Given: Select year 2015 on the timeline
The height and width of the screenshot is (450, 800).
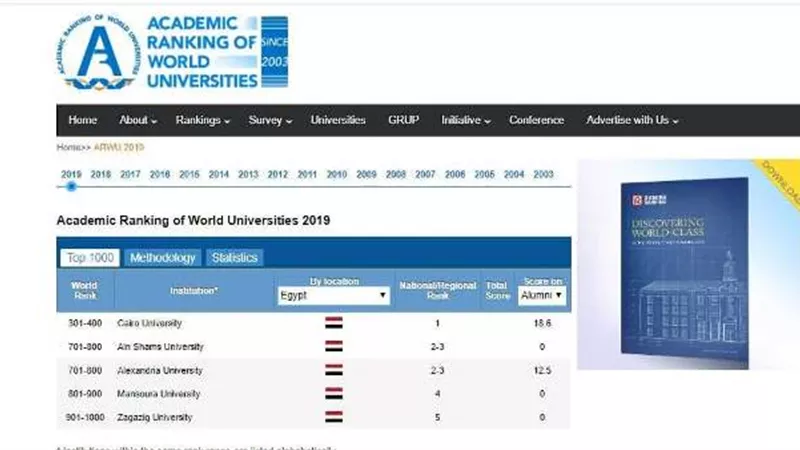Looking at the screenshot, I should tap(189, 174).
